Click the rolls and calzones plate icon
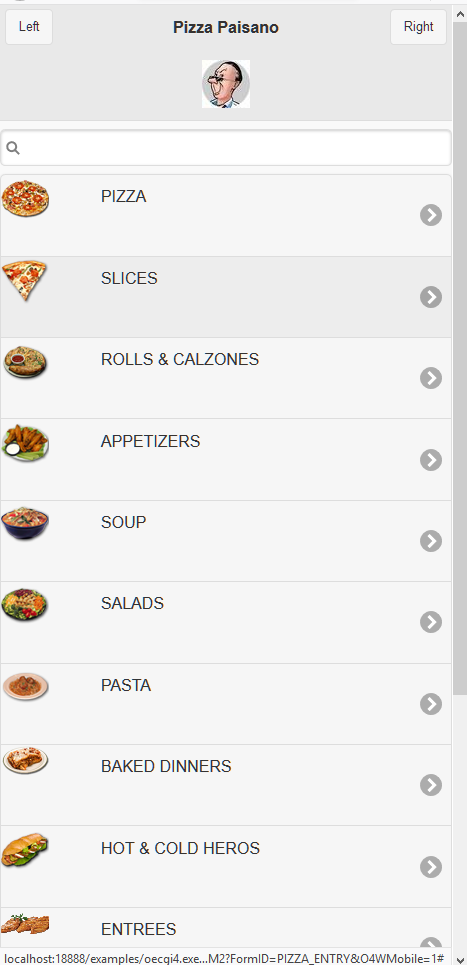This screenshot has height=965, width=467. click(x=25, y=361)
